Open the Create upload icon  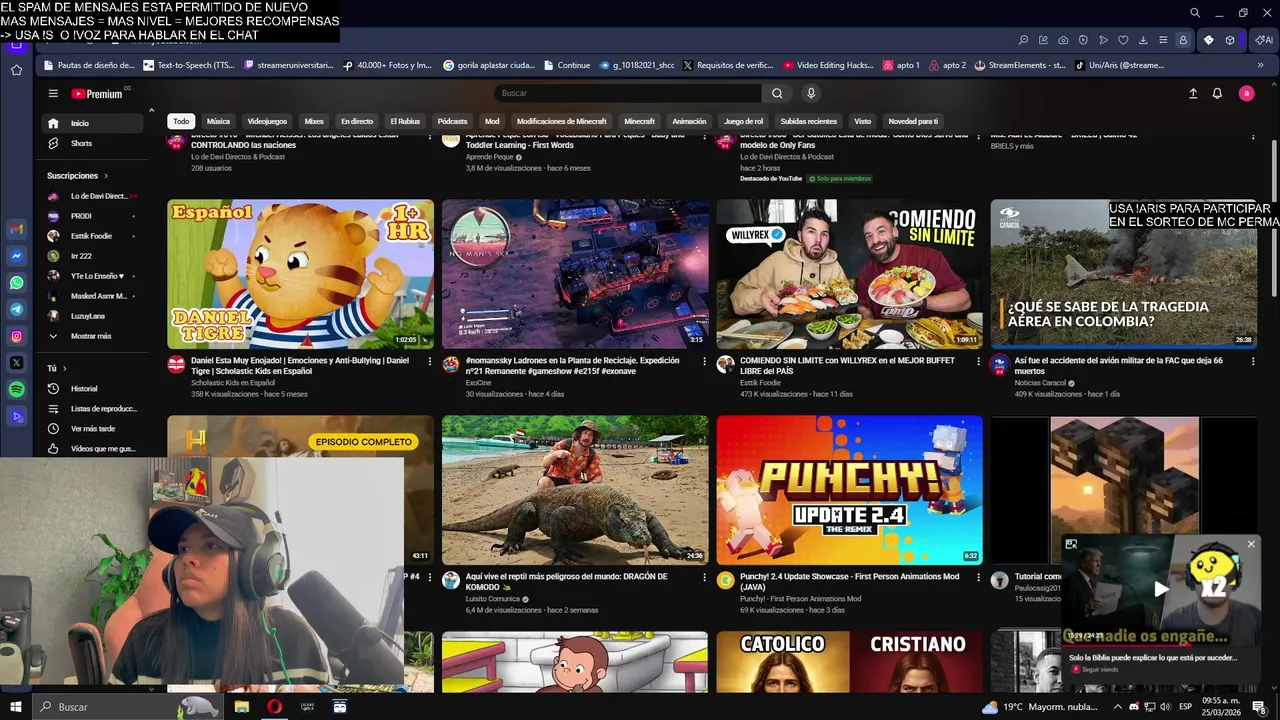click(1193, 93)
